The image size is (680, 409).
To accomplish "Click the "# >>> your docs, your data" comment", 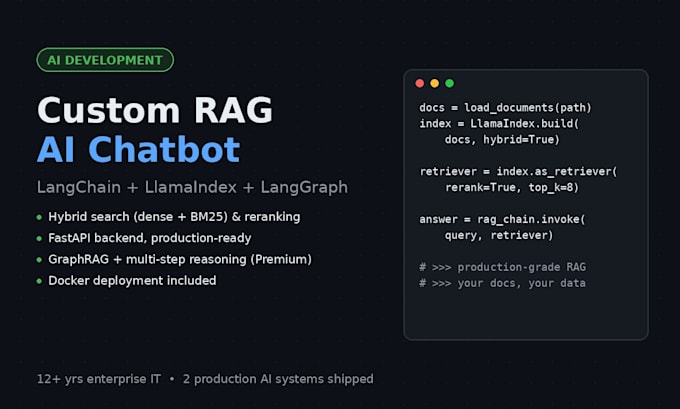I will tap(502, 283).
